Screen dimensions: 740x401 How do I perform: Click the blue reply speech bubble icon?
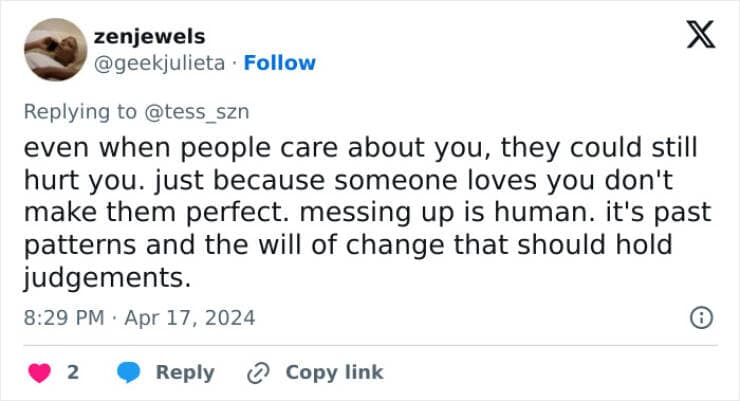pos(128,372)
